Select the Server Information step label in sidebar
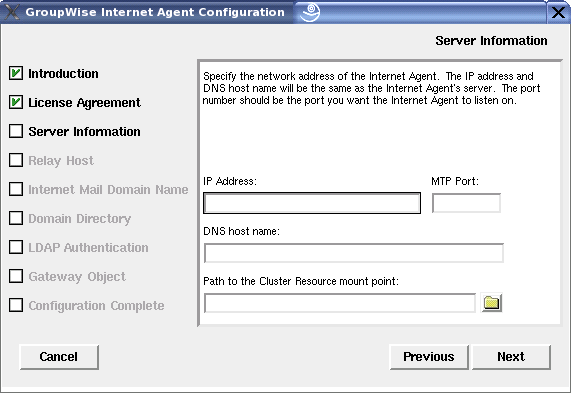This screenshot has width=572, height=394. click(x=85, y=132)
